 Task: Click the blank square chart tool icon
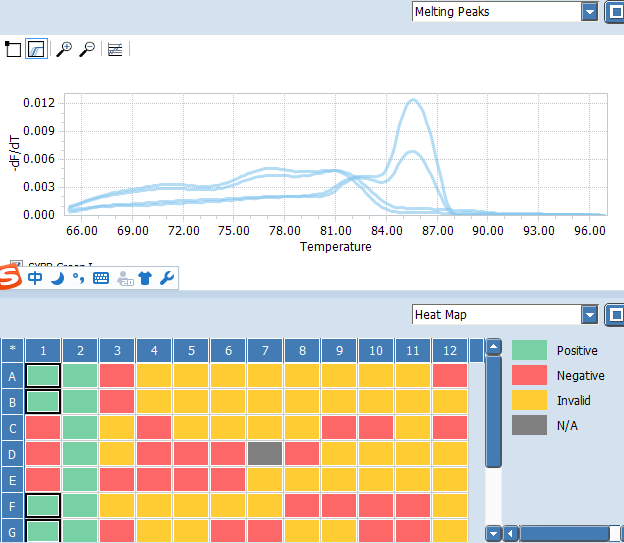[13, 49]
